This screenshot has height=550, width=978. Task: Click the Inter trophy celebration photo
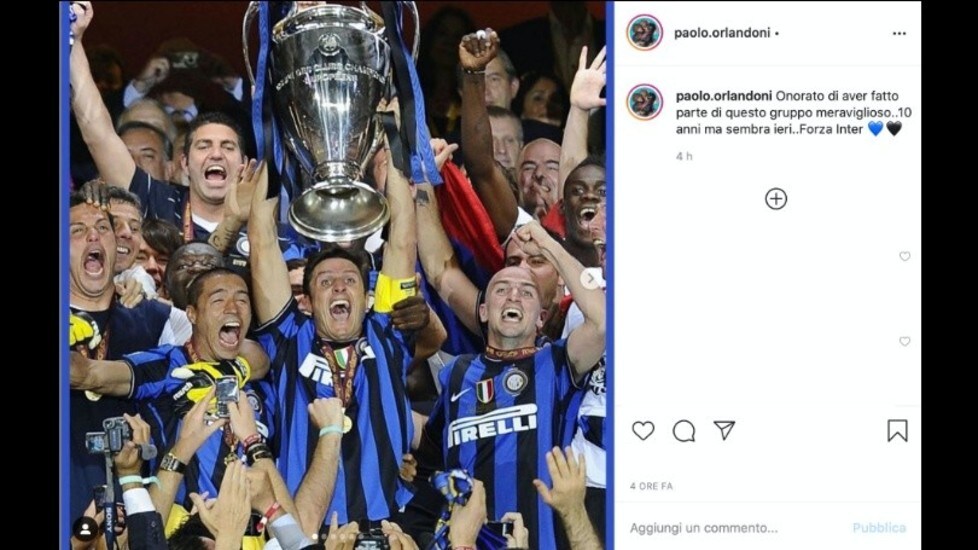click(x=337, y=275)
